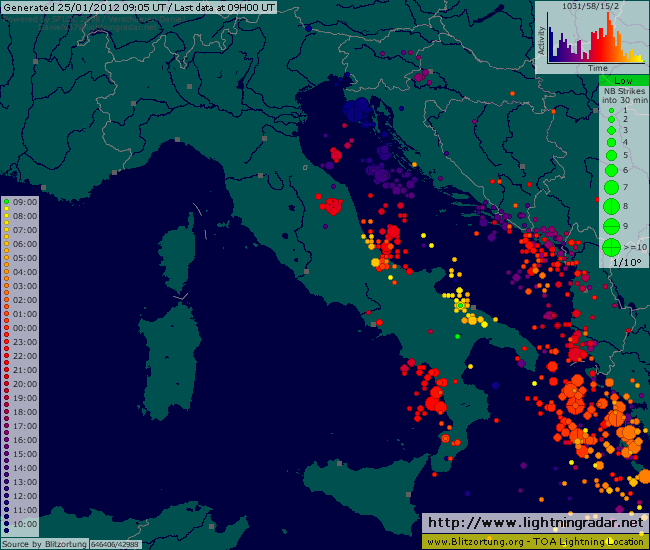Viewport: 650px width, 550px height.
Task: Select the 7-strike legend circle
Action: point(611,187)
